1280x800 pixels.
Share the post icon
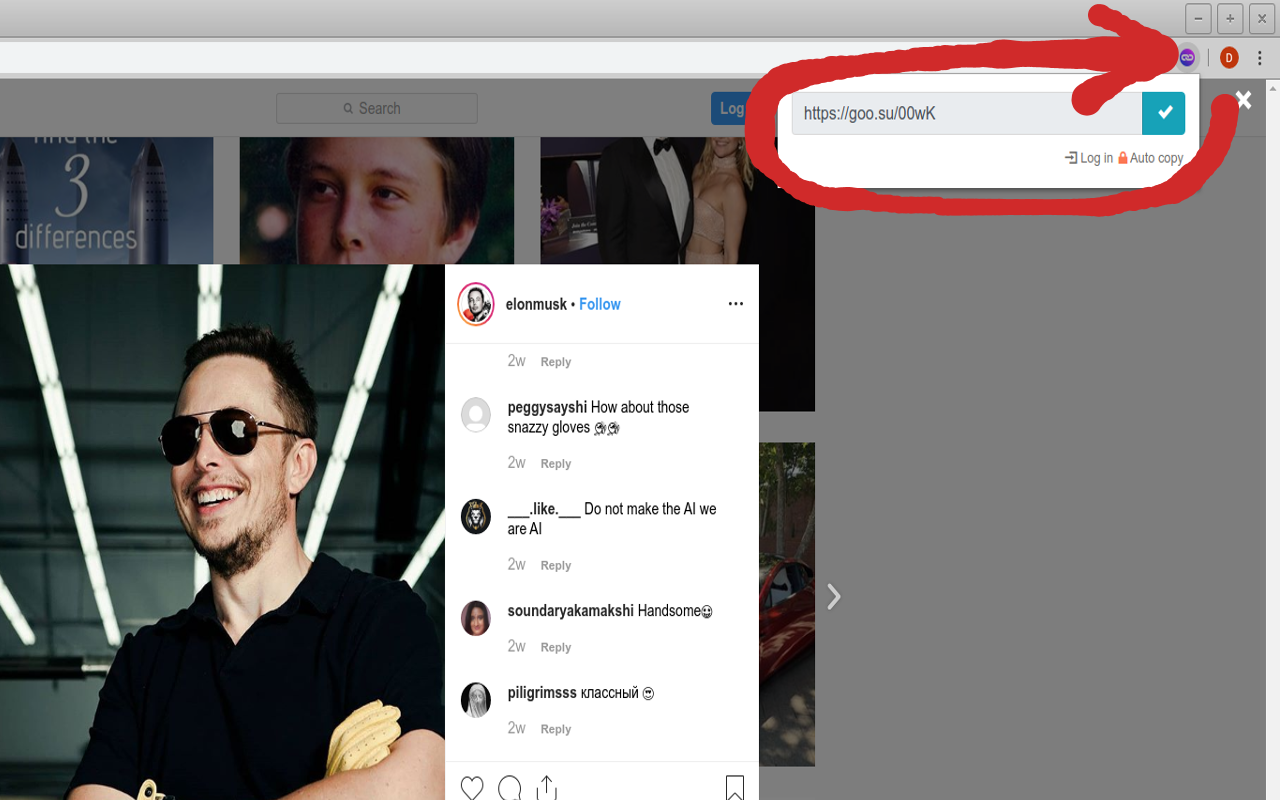(x=546, y=788)
